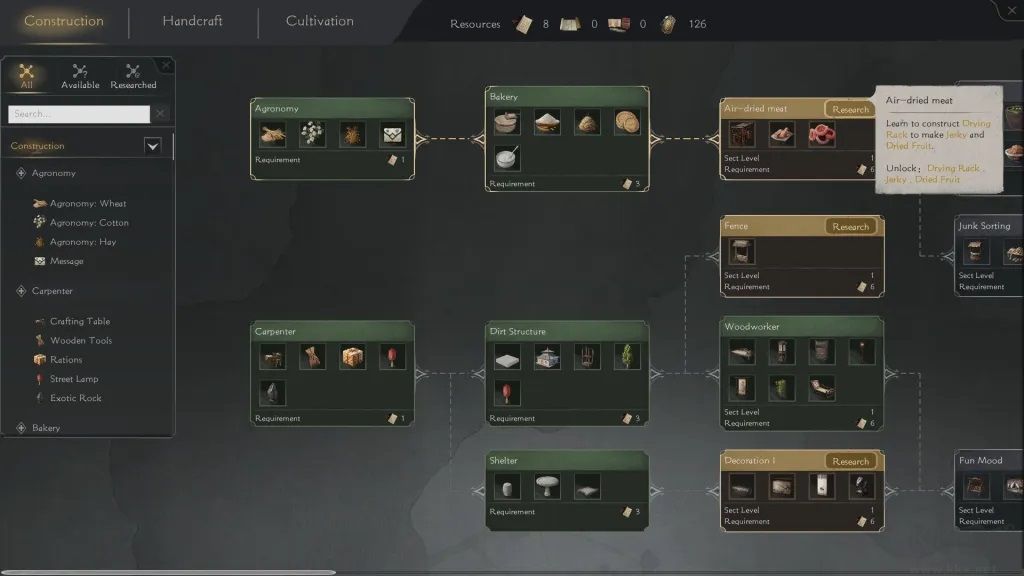This screenshot has height=576, width=1024.
Task: Select the message envelope icon in Agronomy
Action: coord(392,135)
